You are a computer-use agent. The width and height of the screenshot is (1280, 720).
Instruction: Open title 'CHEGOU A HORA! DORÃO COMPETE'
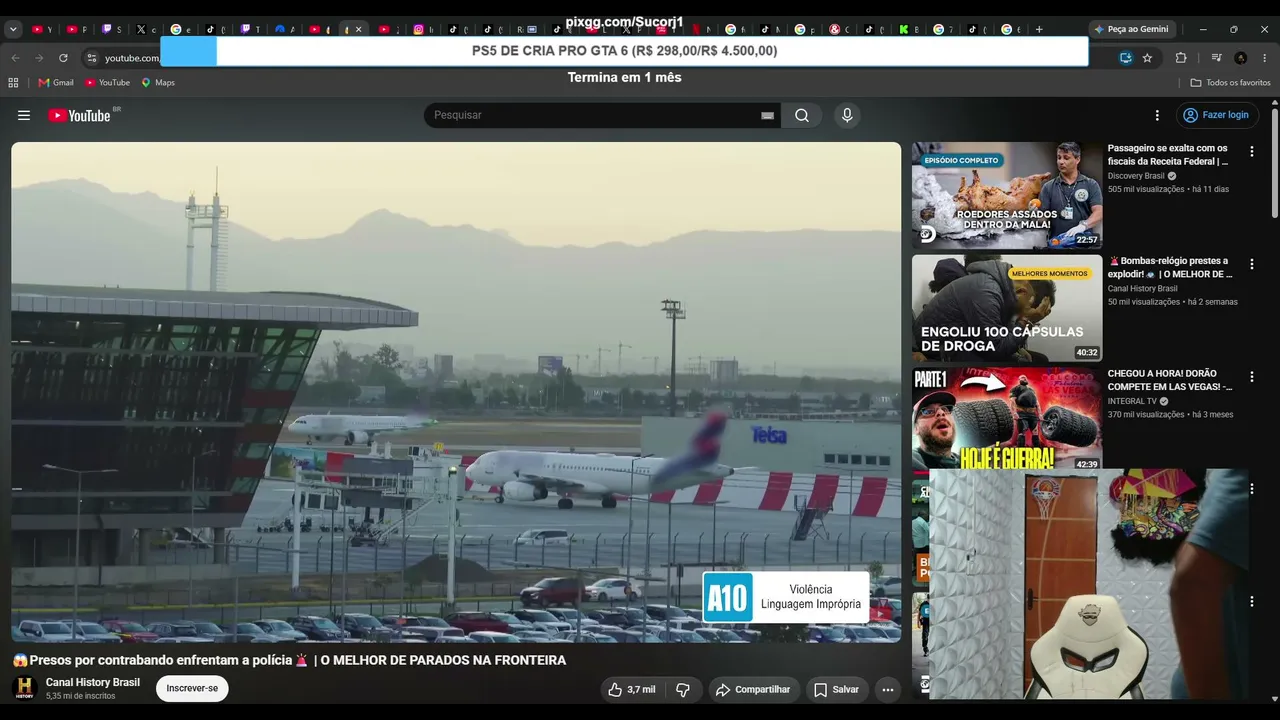pos(1170,380)
